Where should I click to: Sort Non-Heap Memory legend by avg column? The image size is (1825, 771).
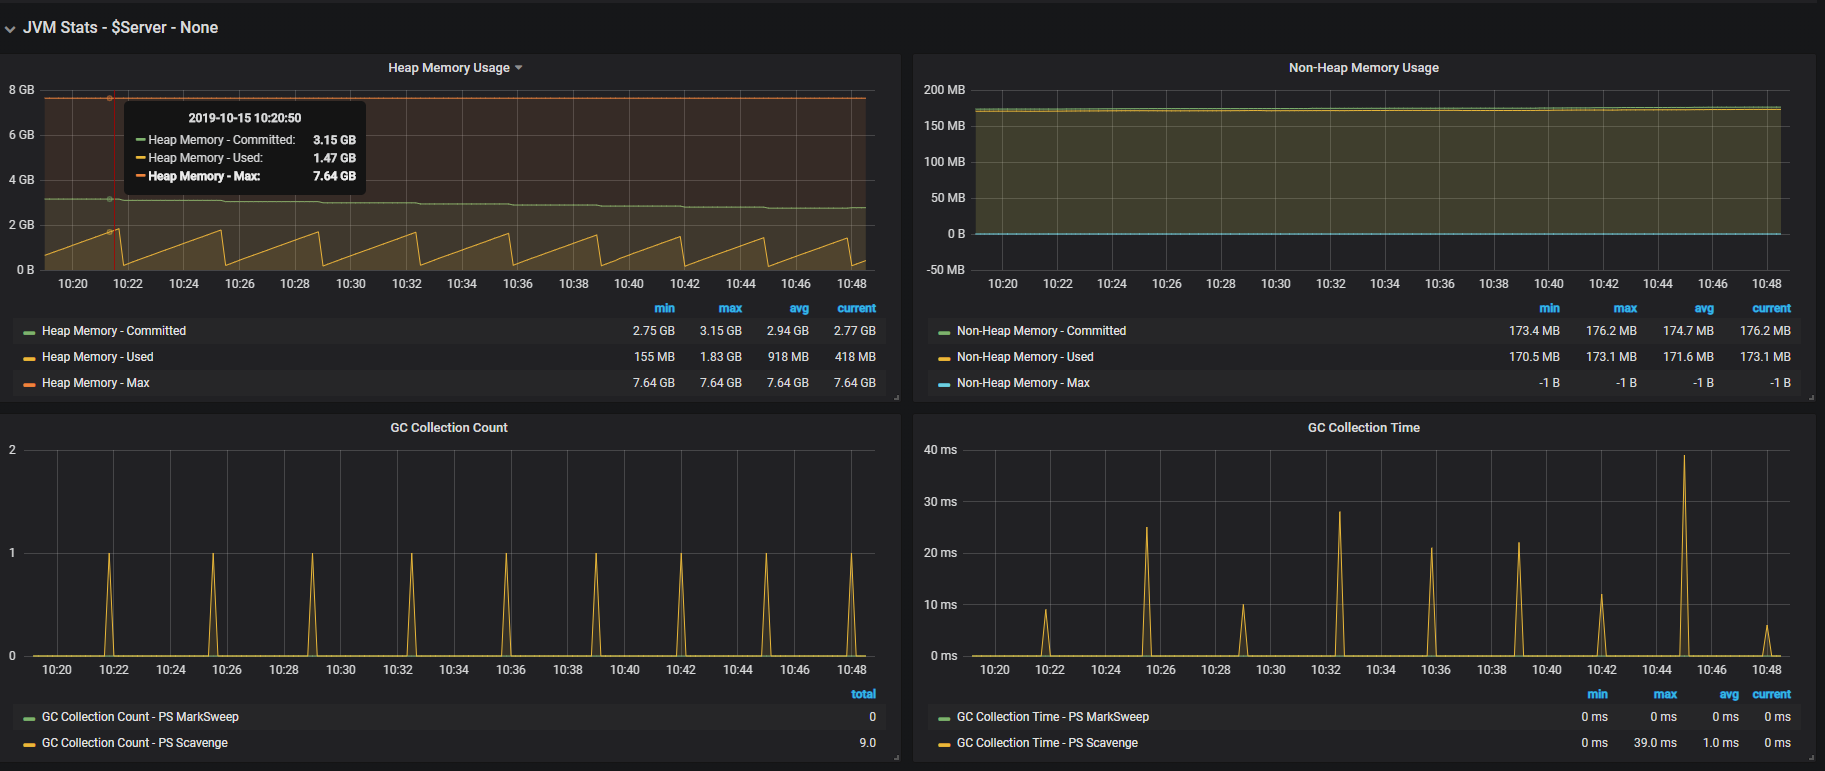[1704, 308]
